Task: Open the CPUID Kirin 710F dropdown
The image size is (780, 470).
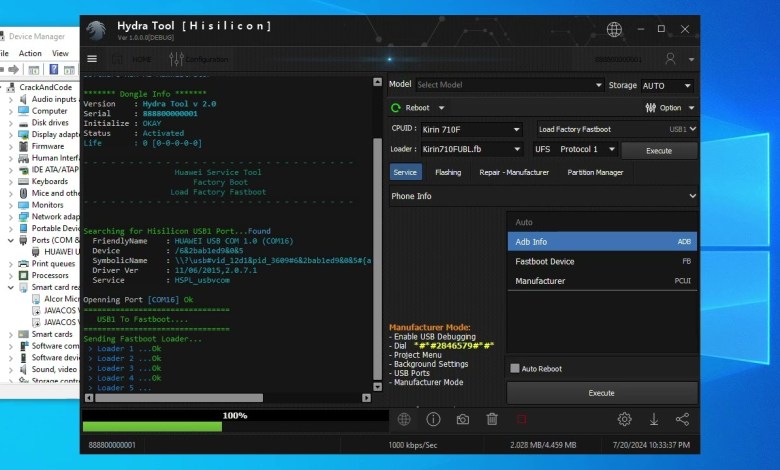Action: pyautogui.click(x=470, y=129)
